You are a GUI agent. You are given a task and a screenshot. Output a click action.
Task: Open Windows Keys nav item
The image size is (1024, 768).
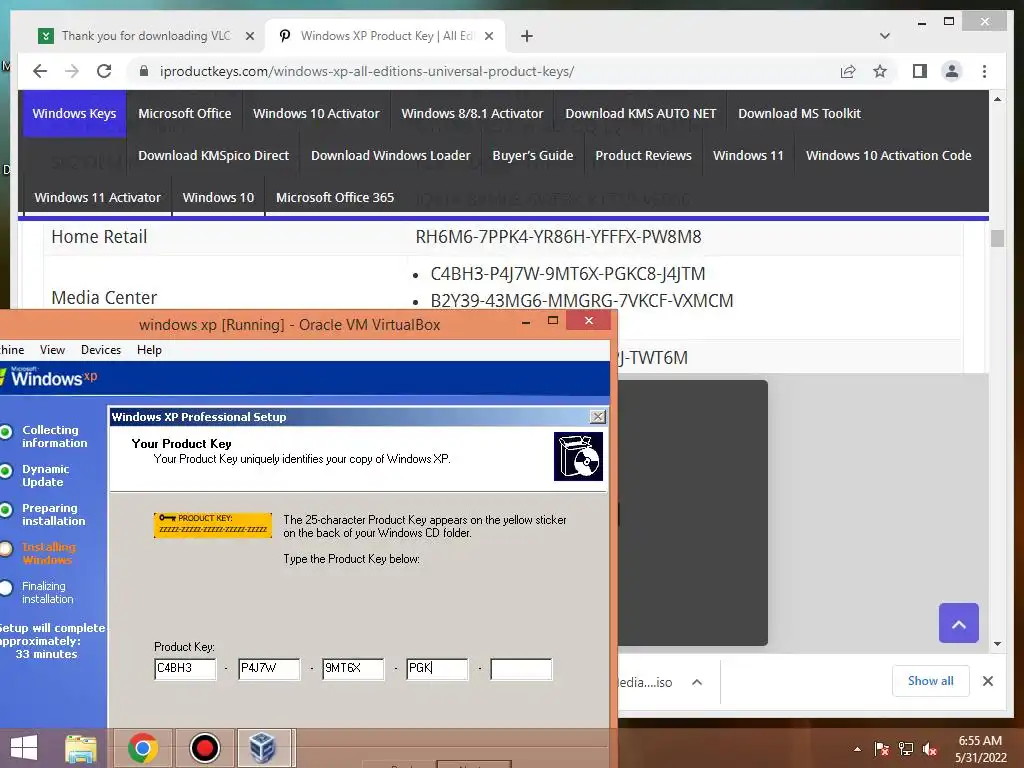point(74,114)
